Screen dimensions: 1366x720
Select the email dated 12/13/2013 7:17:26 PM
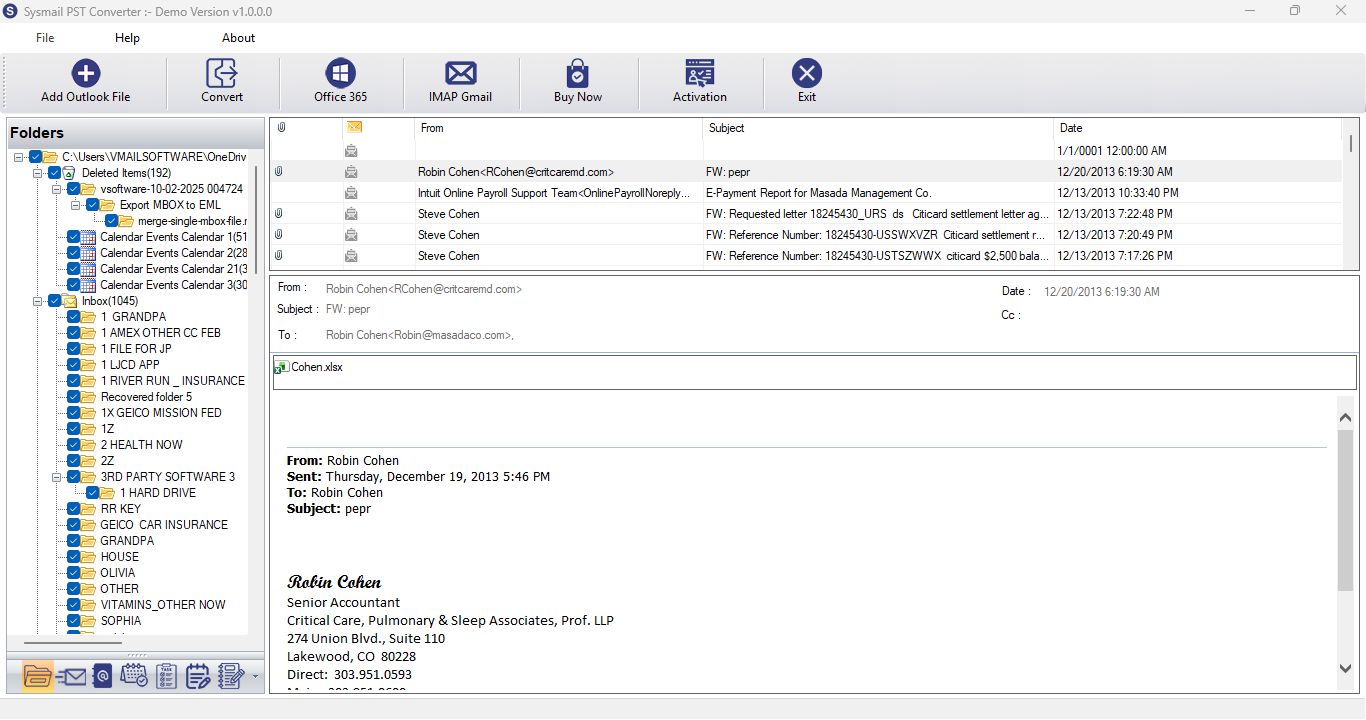[x=806, y=256]
